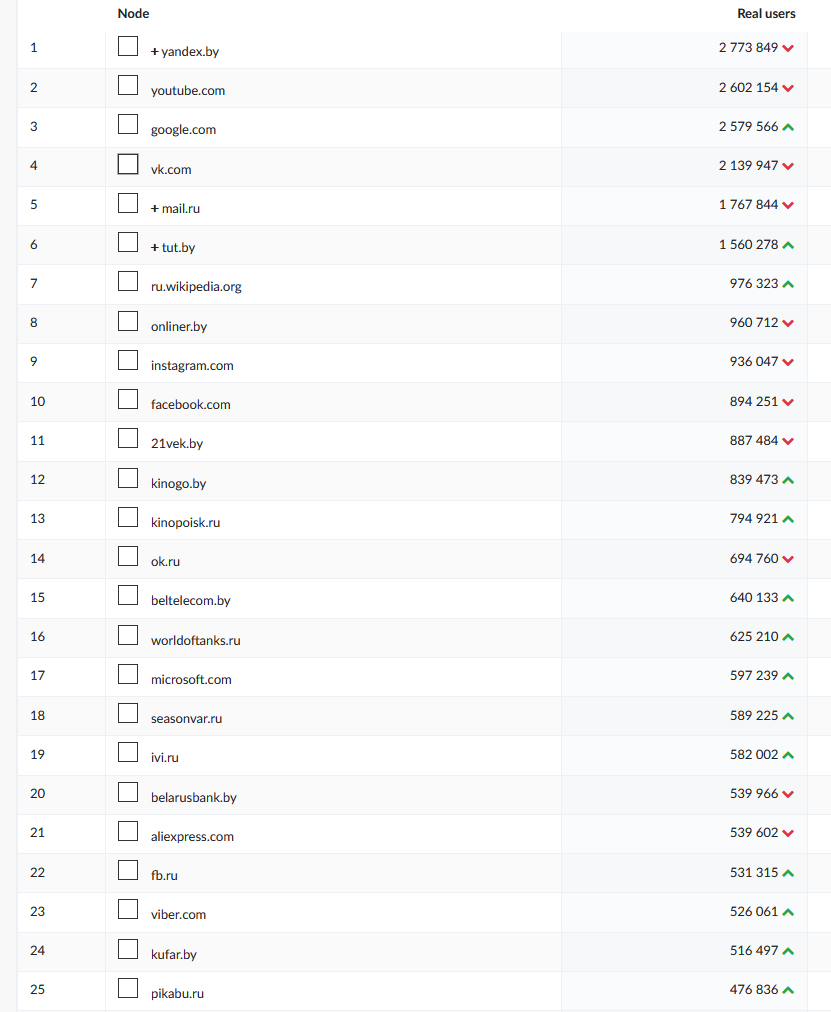This screenshot has width=831, height=1012.
Task: Click the red down arrow beside yandex.by users
Action: tap(788, 48)
